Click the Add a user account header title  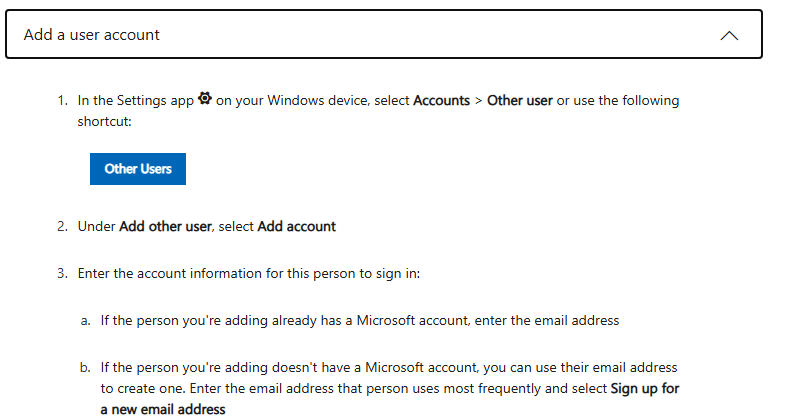click(x=92, y=35)
